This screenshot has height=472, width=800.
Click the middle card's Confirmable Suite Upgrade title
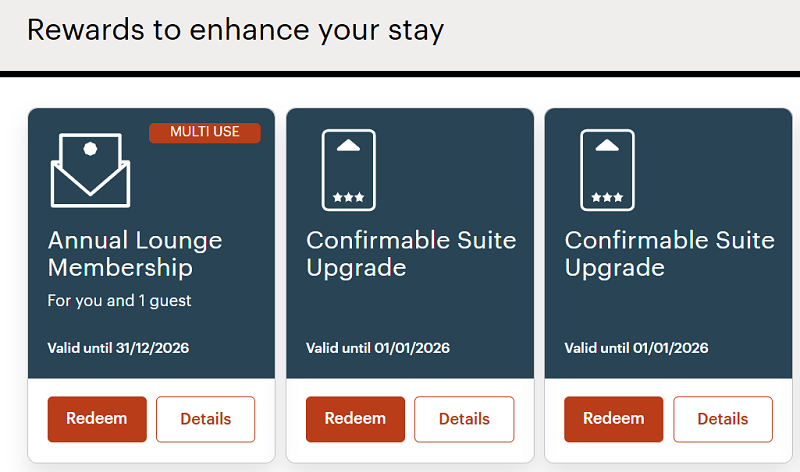pyautogui.click(x=411, y=254)
